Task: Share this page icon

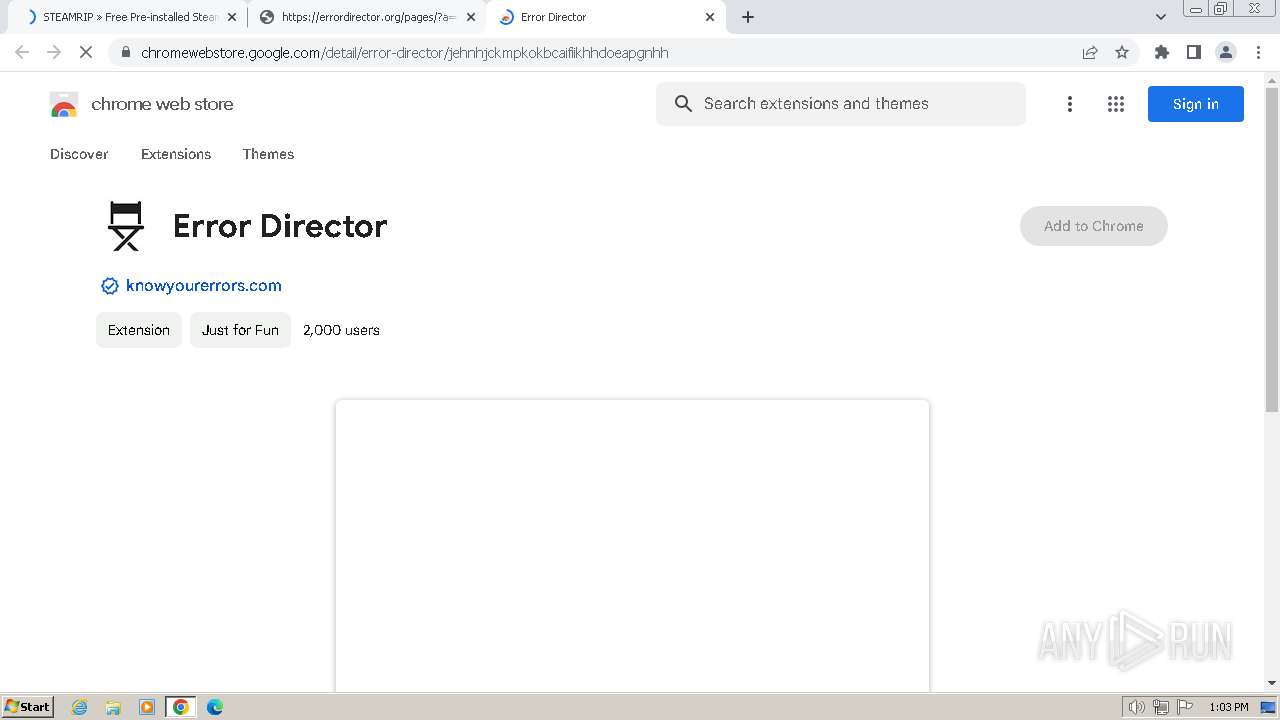Action: (x=1090, y=53)
